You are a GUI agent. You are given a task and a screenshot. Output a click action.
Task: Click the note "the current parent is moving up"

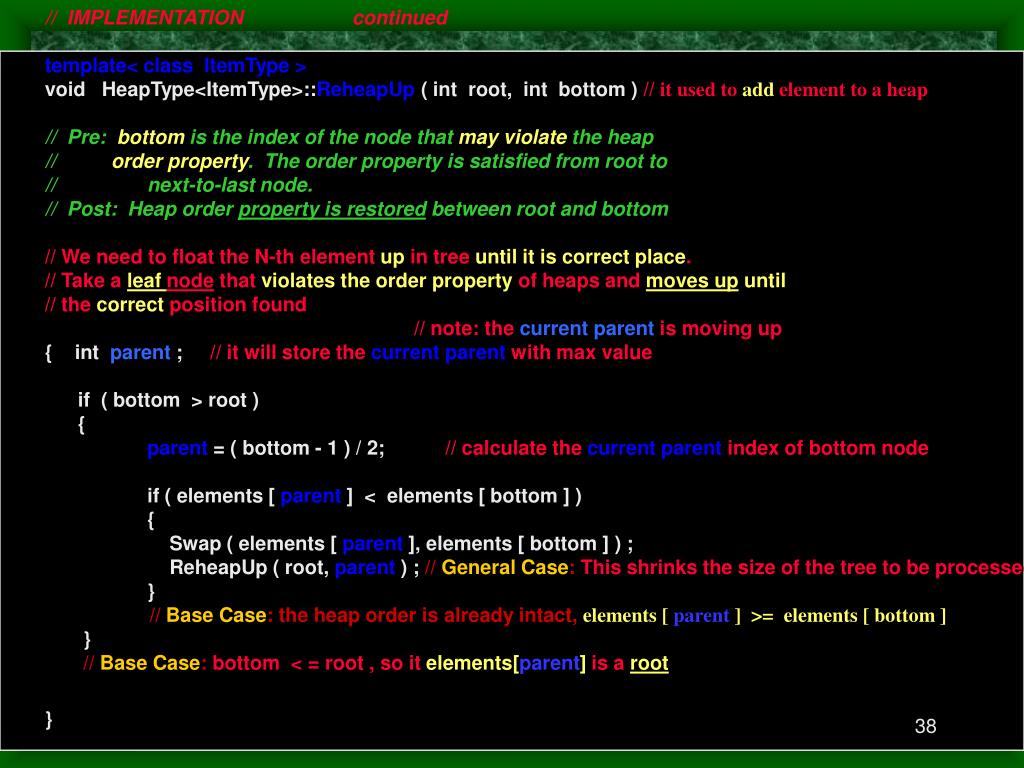pyautogui.click(x=598, y=328)
